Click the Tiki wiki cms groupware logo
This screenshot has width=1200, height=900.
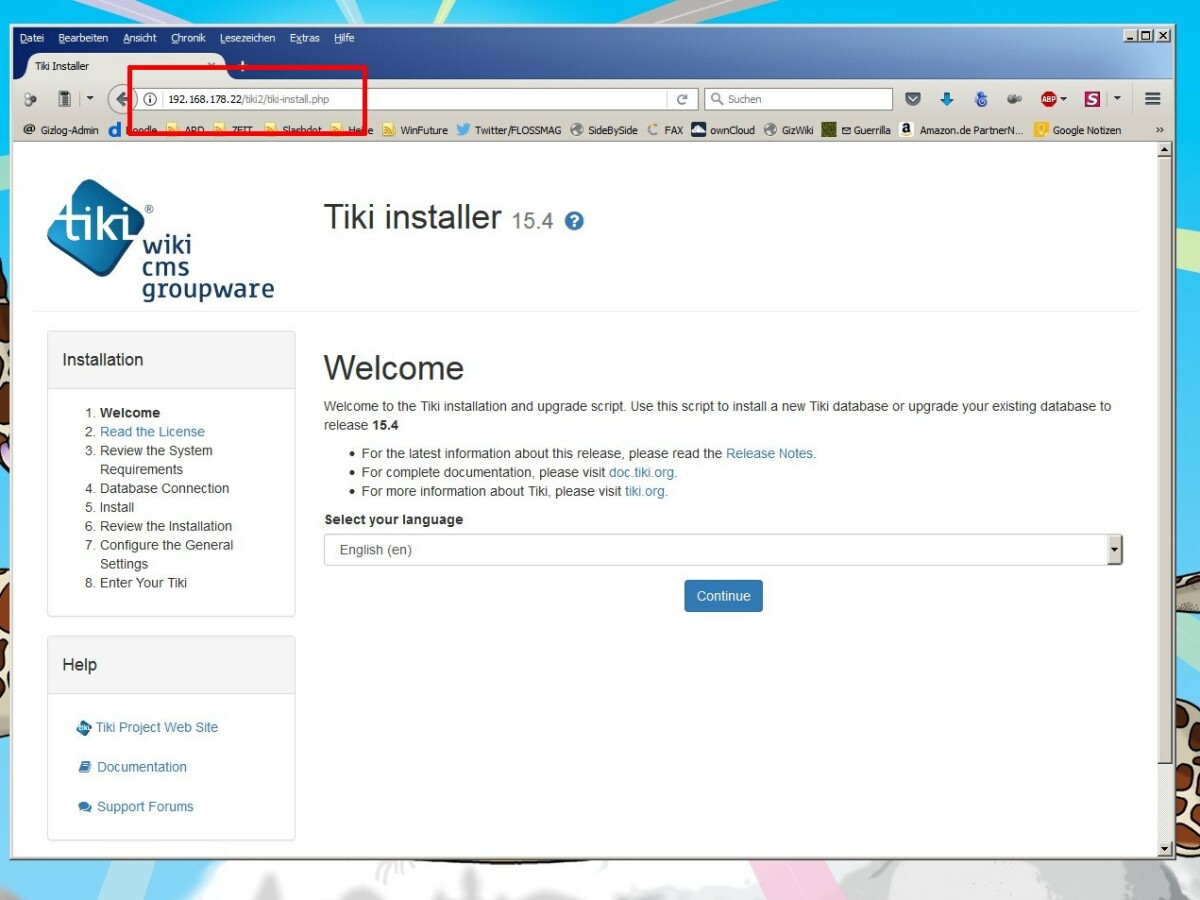[160, 240]
